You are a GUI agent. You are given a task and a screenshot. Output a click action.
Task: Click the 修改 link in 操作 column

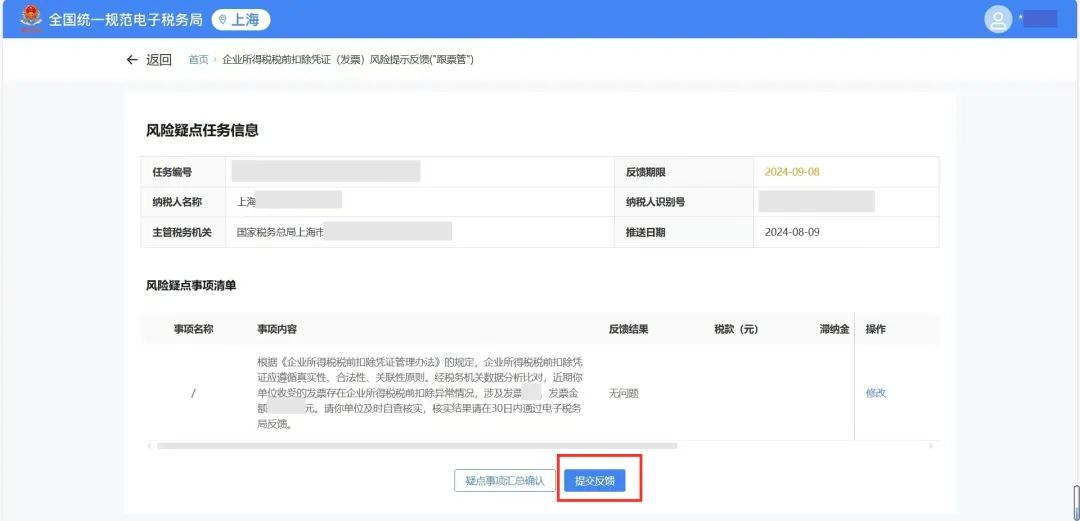(x=875, y=393)
